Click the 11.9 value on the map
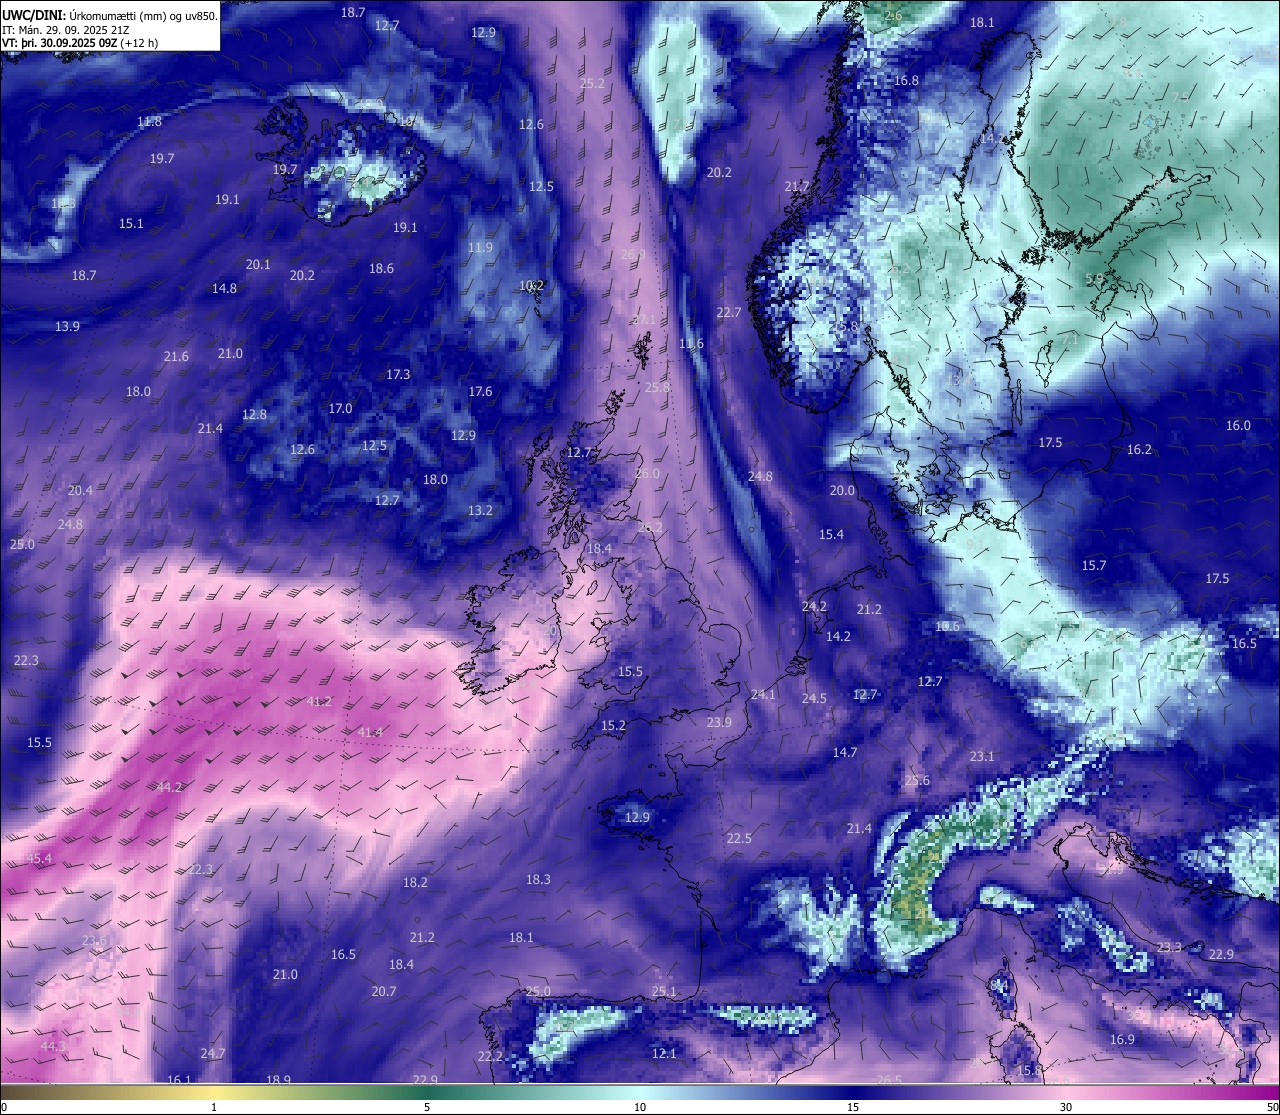Viewport: 1280px width, 1115px height. (x=480, y=247)
